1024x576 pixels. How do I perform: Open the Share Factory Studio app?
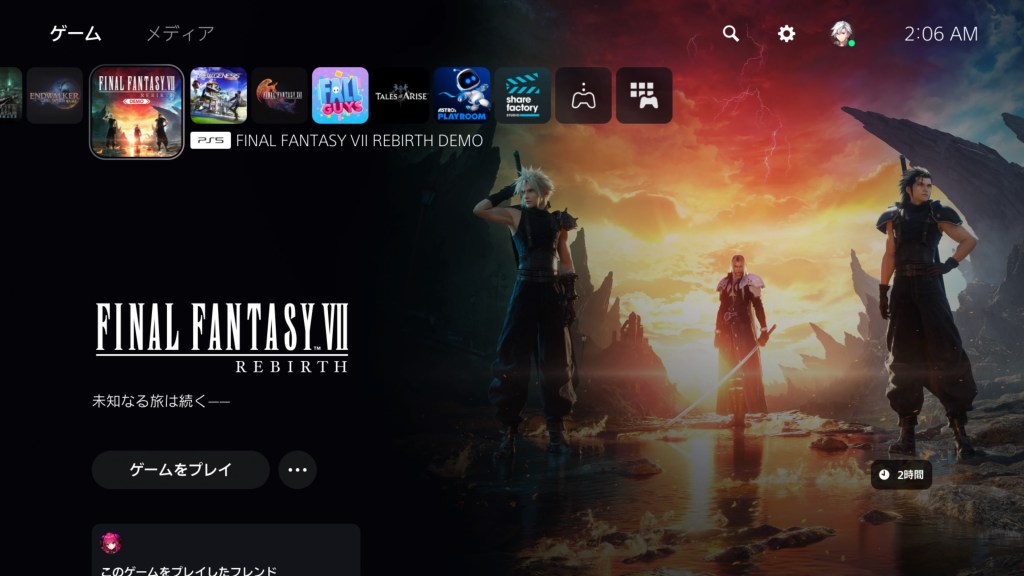(523, 95)
